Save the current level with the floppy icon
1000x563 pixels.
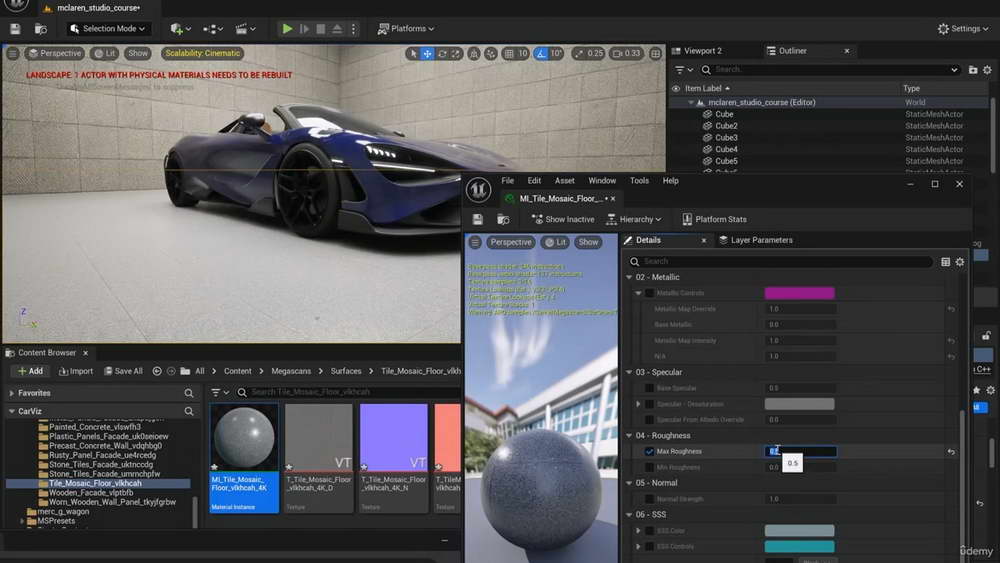[x=15, y=29]
